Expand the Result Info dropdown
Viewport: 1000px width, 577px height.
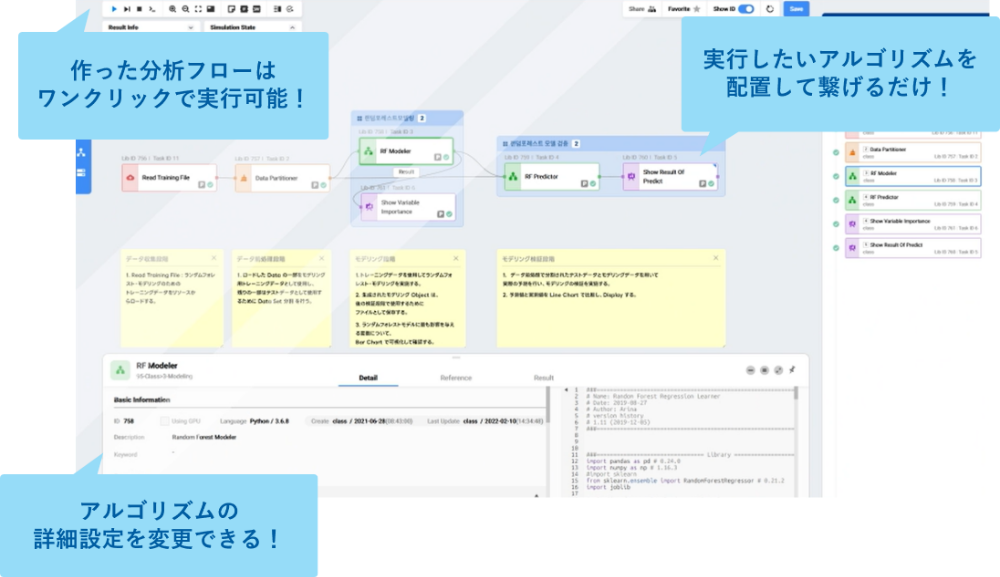click(193, 27)
